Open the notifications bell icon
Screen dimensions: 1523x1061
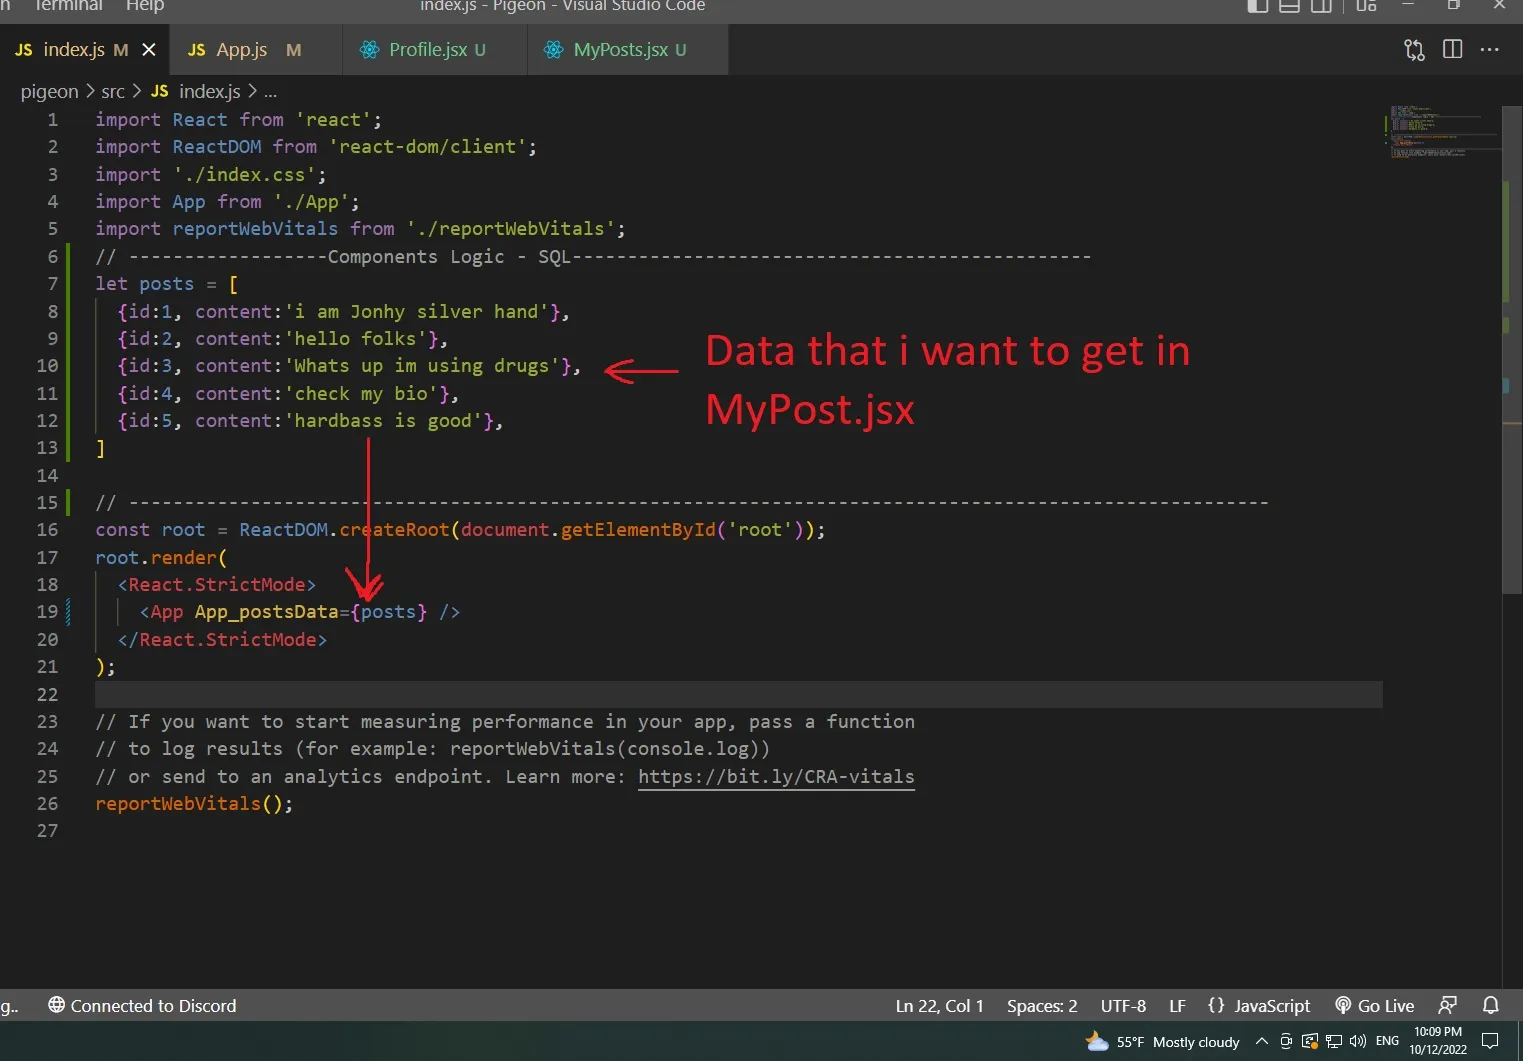1490,1006
